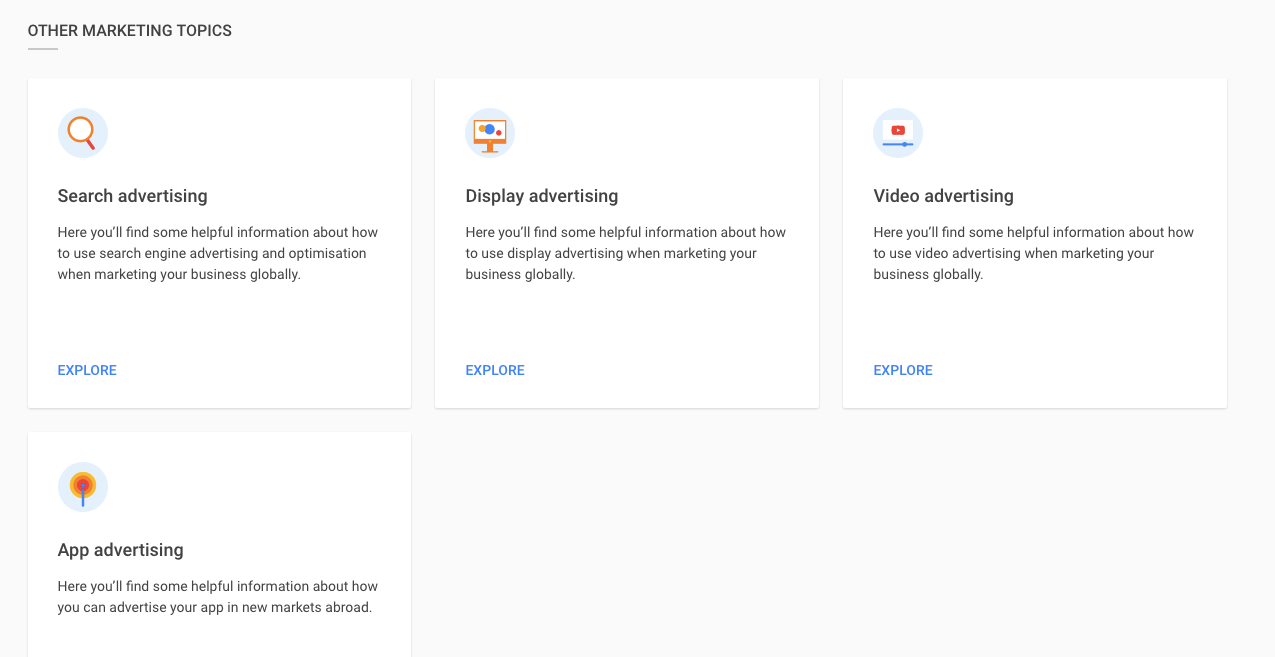The image size is (1275, 657).
Task: Explore the Display advertising topic
Action: [495, 370]
